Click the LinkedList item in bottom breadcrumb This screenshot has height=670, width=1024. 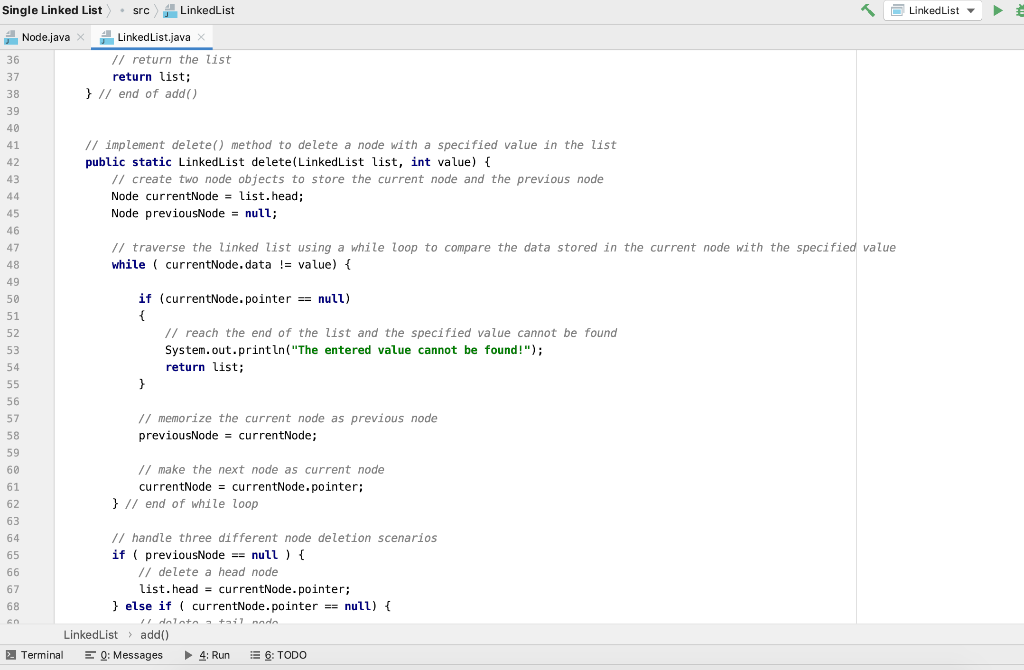[x=91, y=635]
